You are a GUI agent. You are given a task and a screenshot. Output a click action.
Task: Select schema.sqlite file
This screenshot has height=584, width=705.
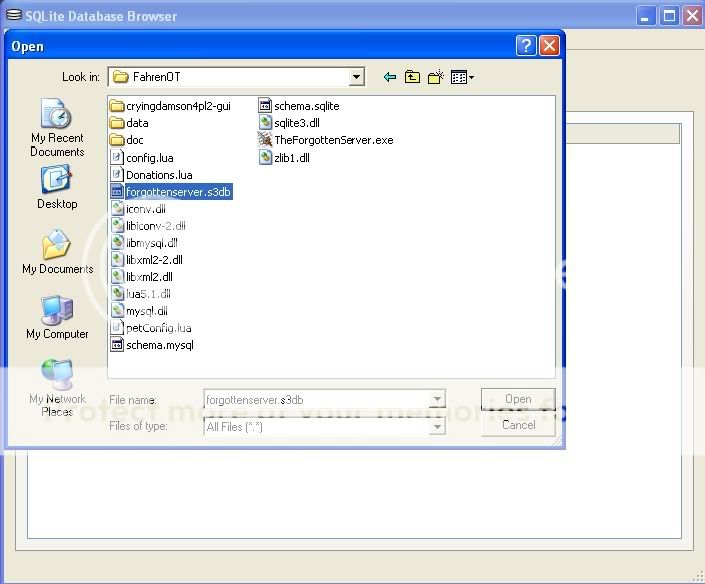tap(299, 106)
